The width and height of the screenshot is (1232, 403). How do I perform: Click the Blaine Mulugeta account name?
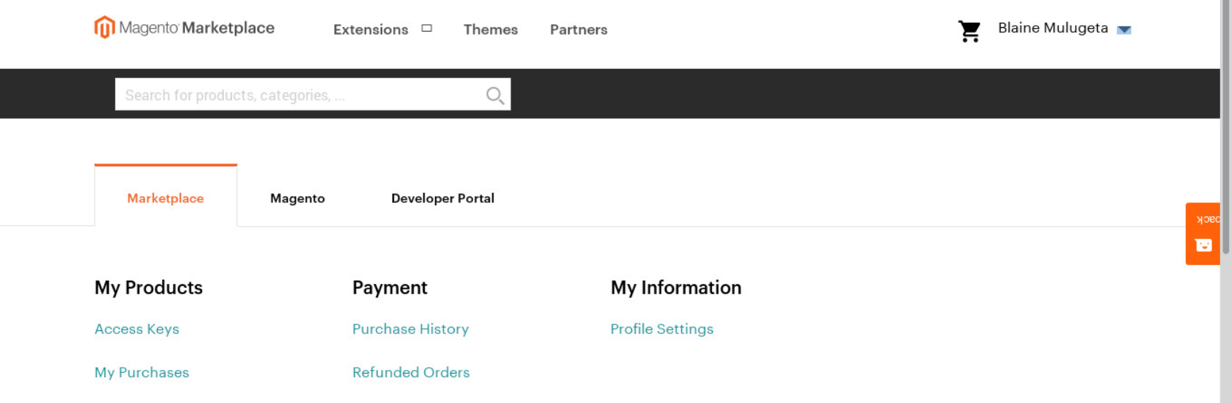(1053, 28)
